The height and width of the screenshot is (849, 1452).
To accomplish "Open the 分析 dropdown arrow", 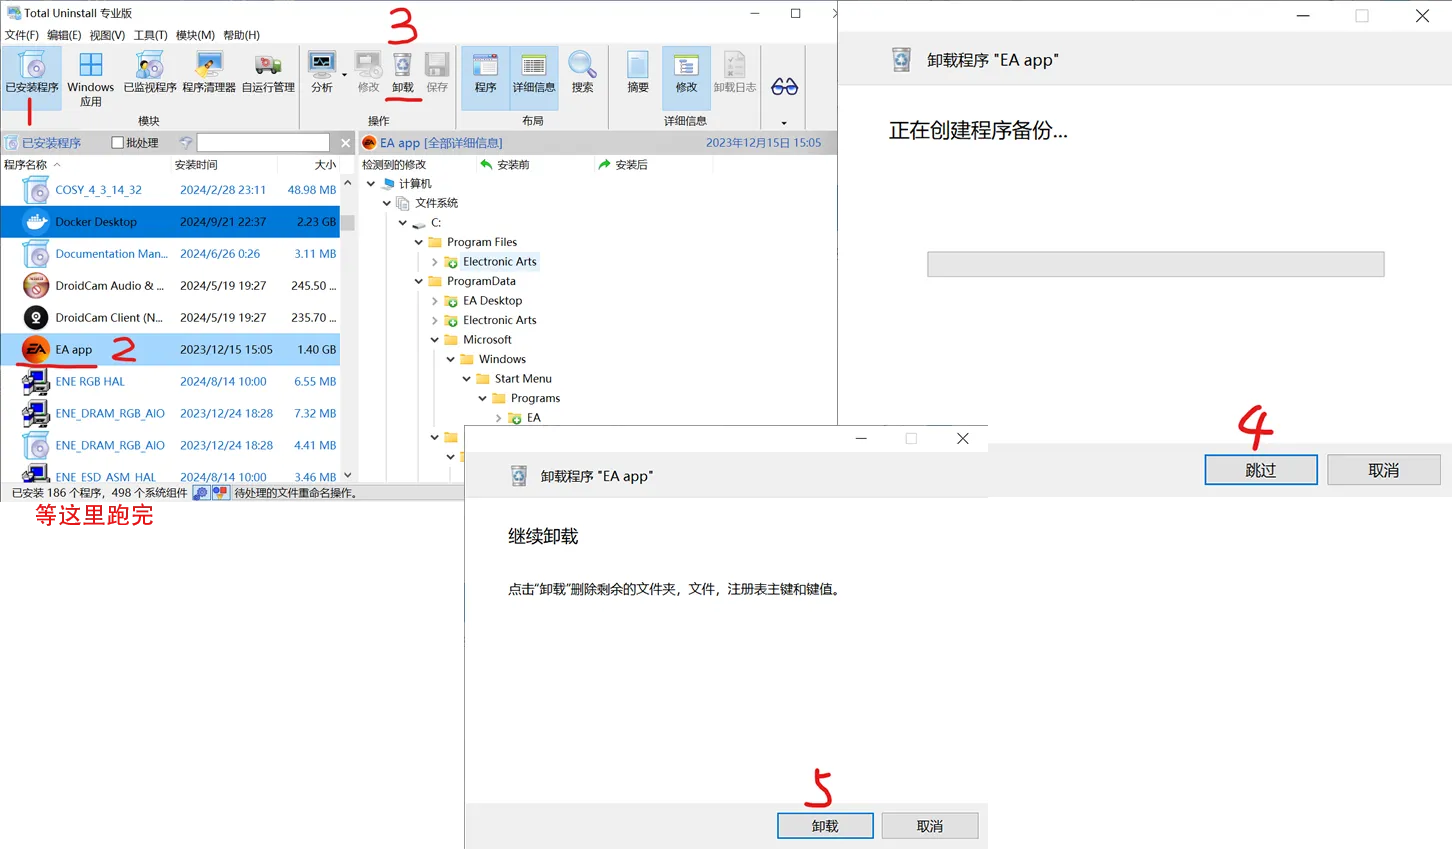I will click(344, 75).
